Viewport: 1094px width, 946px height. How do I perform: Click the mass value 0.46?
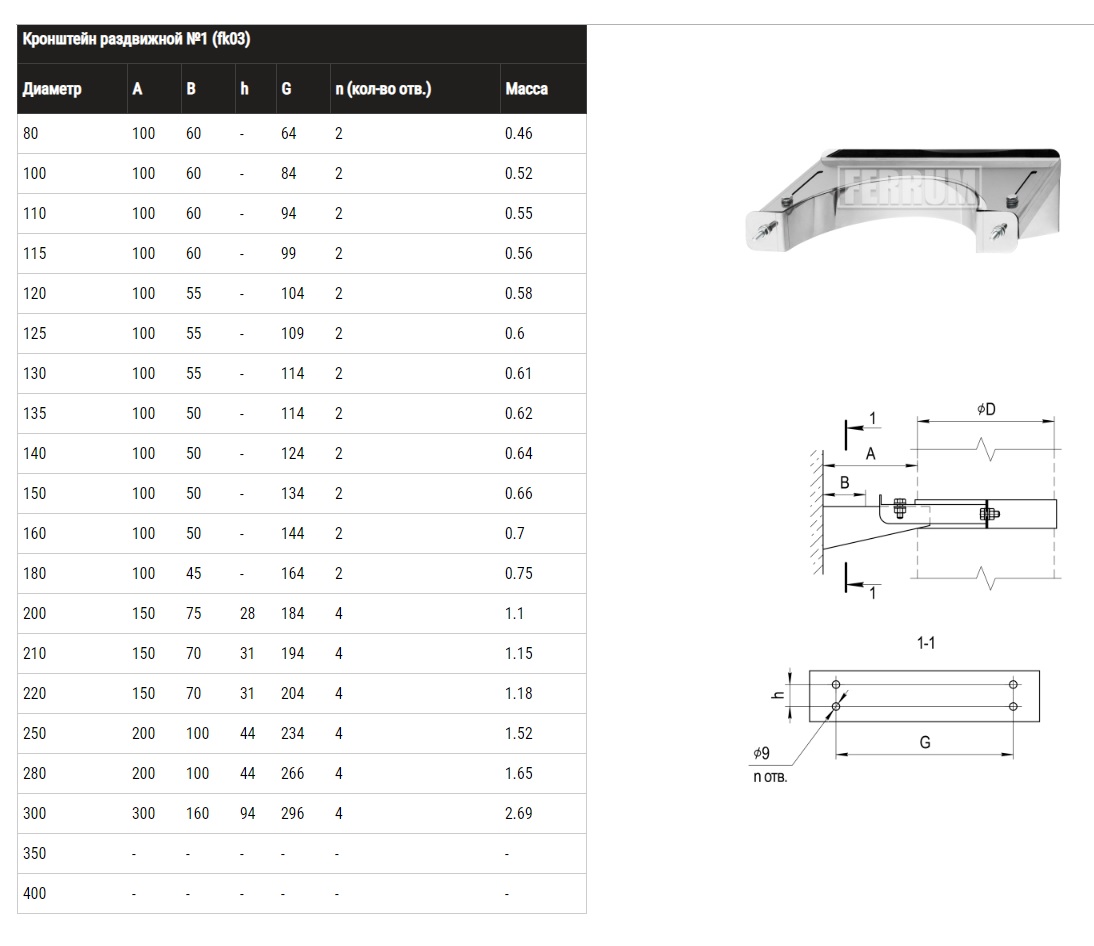coord(519,133)
